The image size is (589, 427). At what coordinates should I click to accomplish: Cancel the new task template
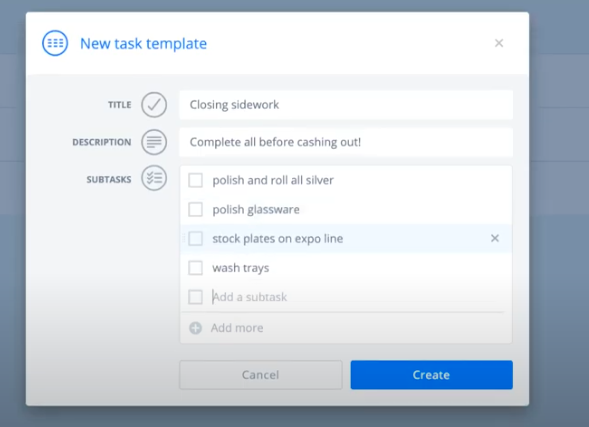pyautogui.click(x=261, y=375)
